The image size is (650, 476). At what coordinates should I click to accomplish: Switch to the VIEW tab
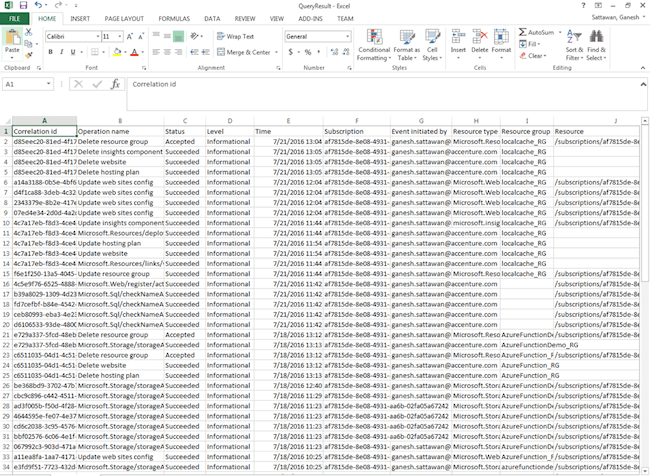pos(276,19)
